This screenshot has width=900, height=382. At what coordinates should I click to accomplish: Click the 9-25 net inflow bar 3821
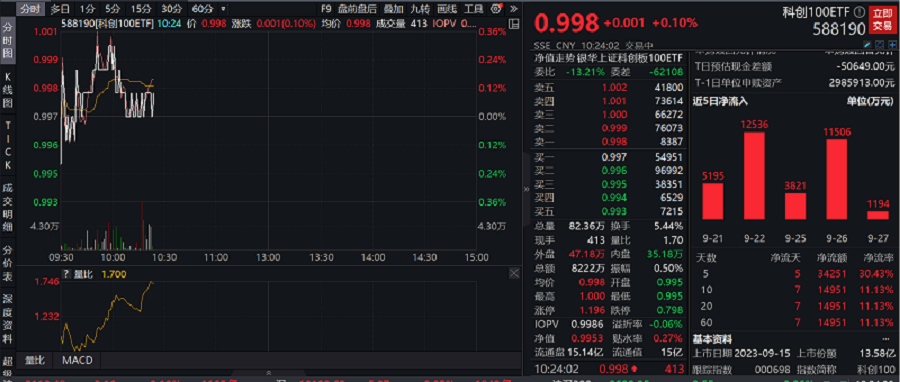[796, 206]
